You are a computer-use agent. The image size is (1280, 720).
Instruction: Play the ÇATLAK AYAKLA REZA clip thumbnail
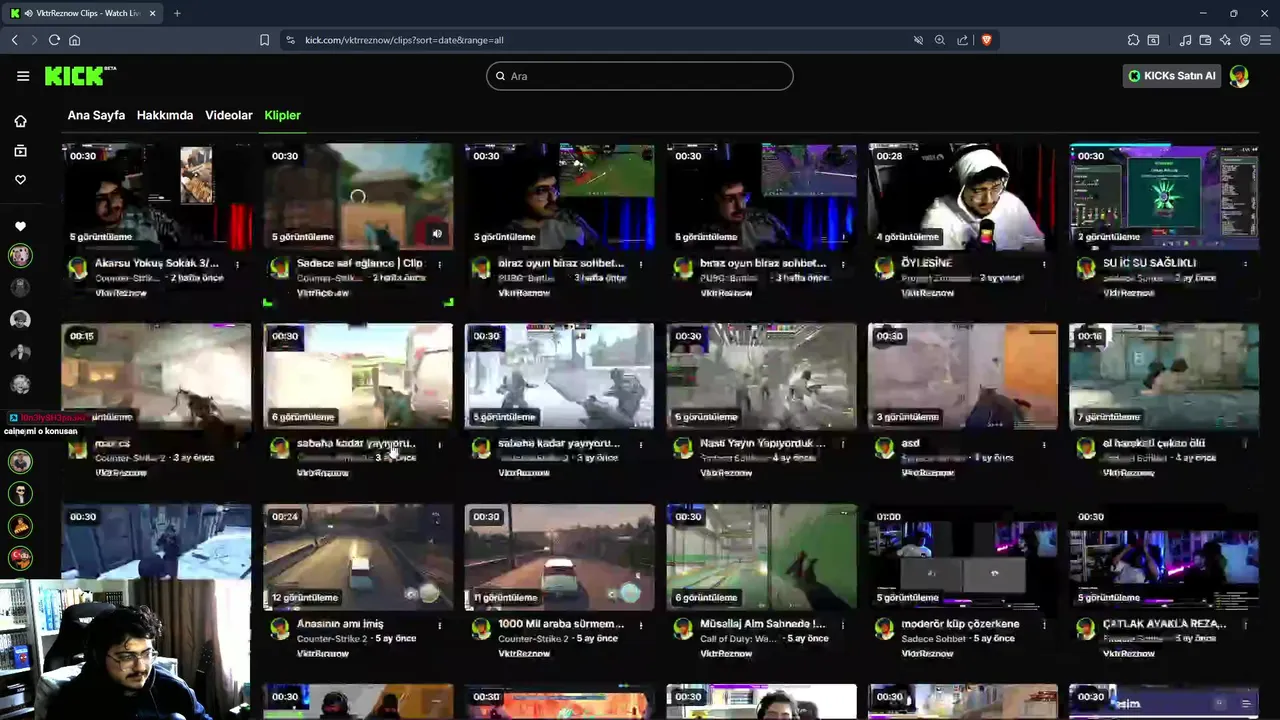coord(1164,558)
